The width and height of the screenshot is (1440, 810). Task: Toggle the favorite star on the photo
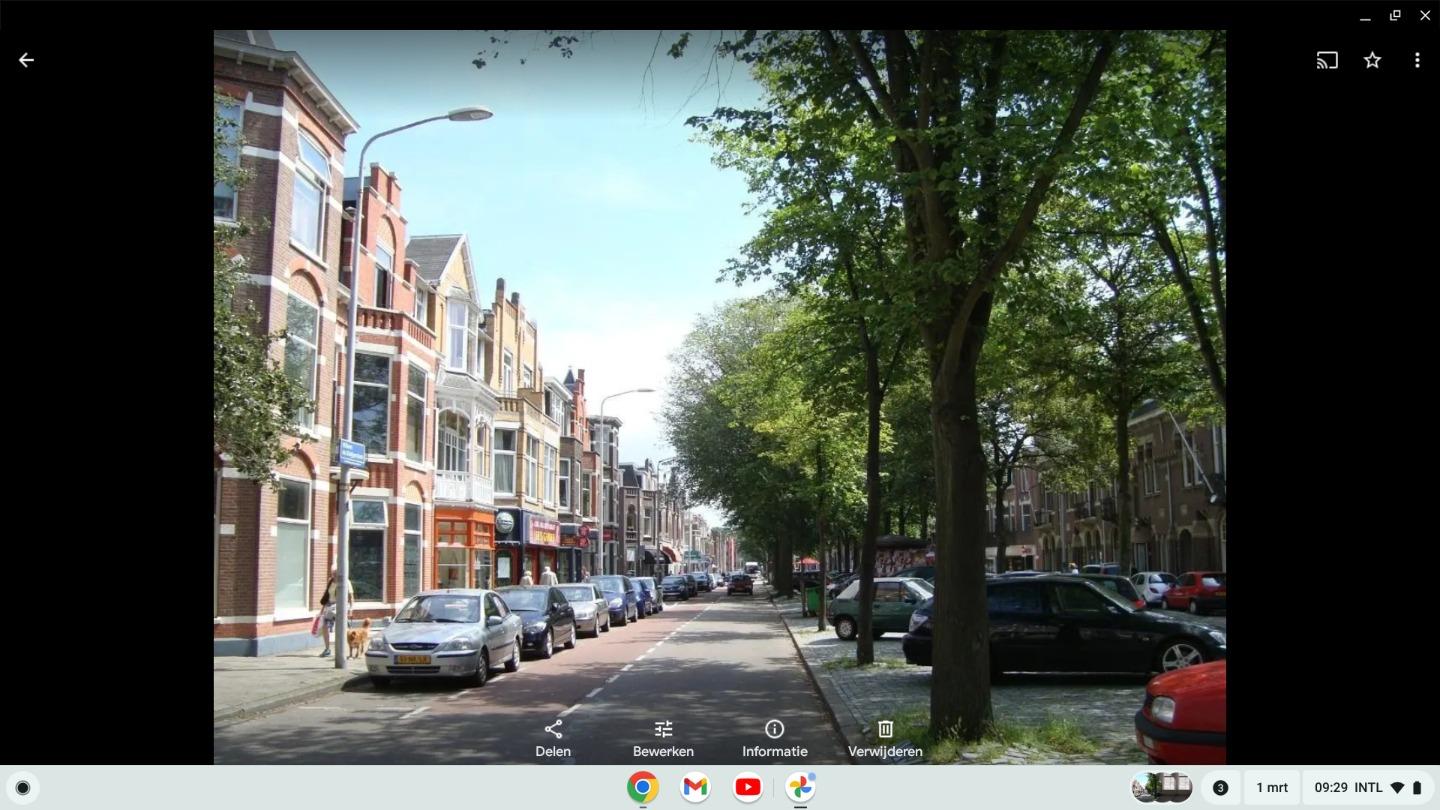click(1372, 60)
